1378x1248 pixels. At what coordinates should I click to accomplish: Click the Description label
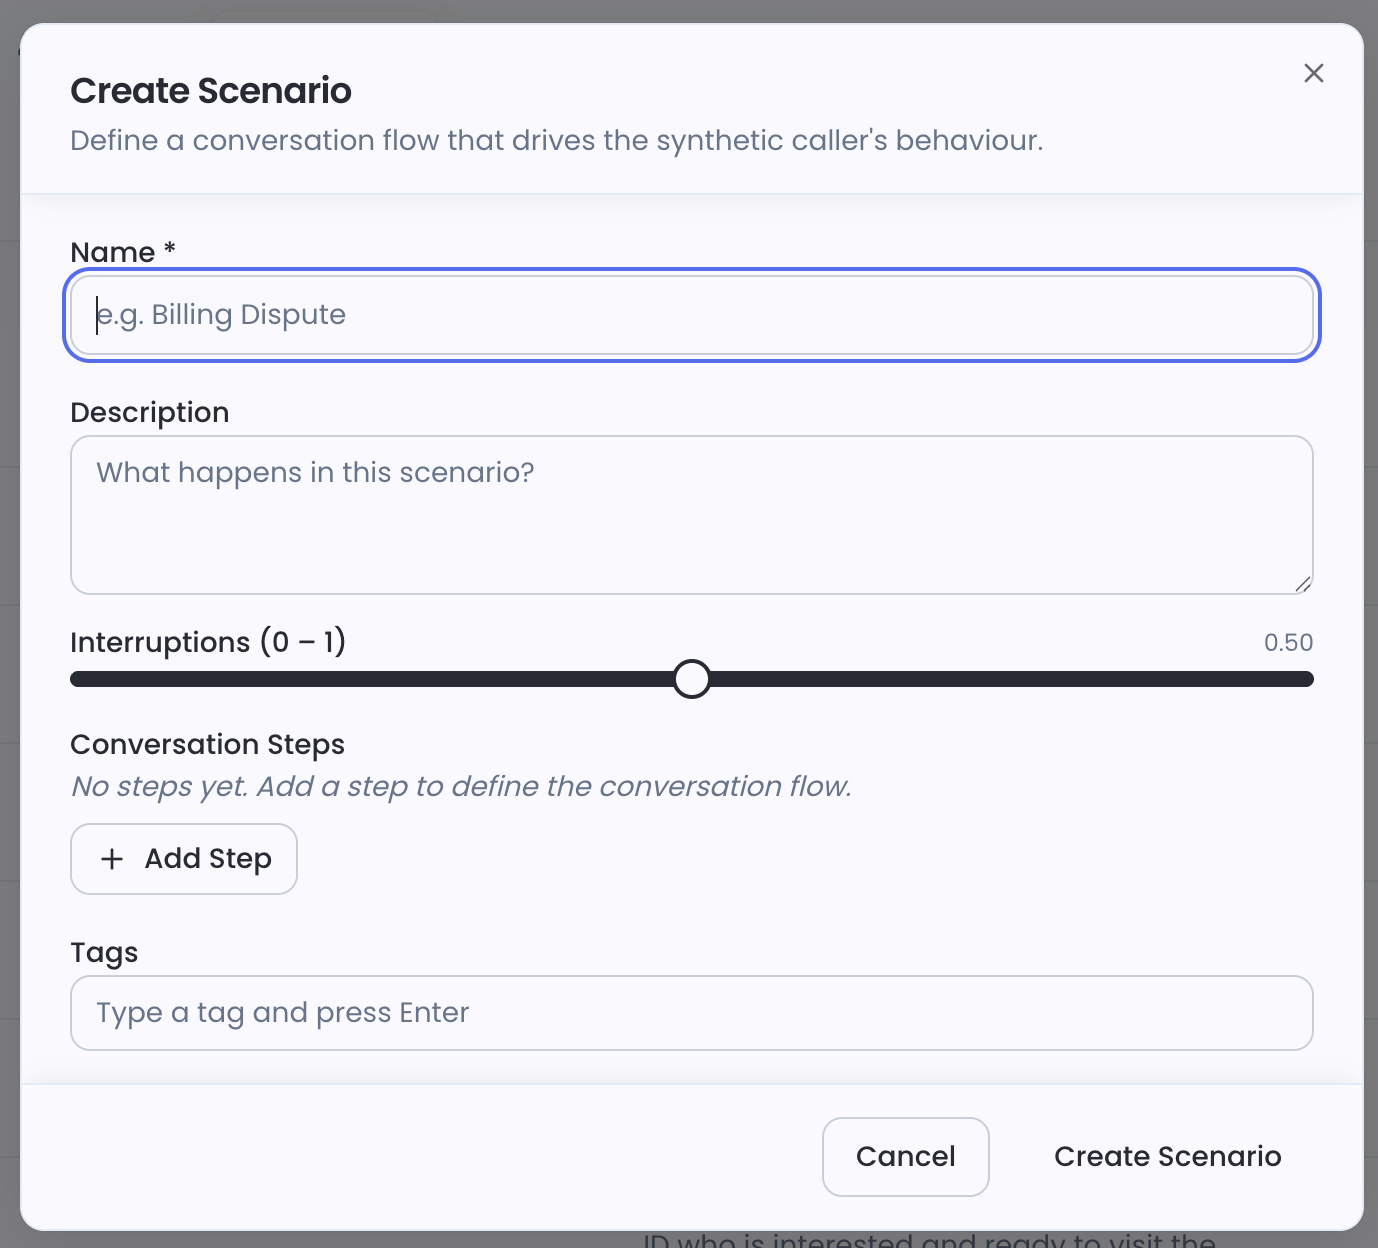point(149,412)
